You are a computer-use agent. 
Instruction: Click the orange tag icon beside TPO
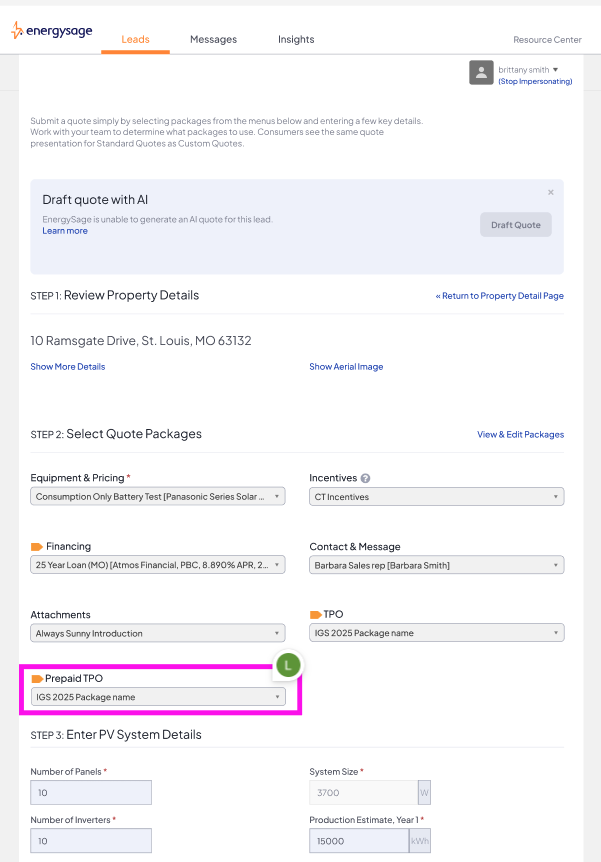[x=316, y=615]
